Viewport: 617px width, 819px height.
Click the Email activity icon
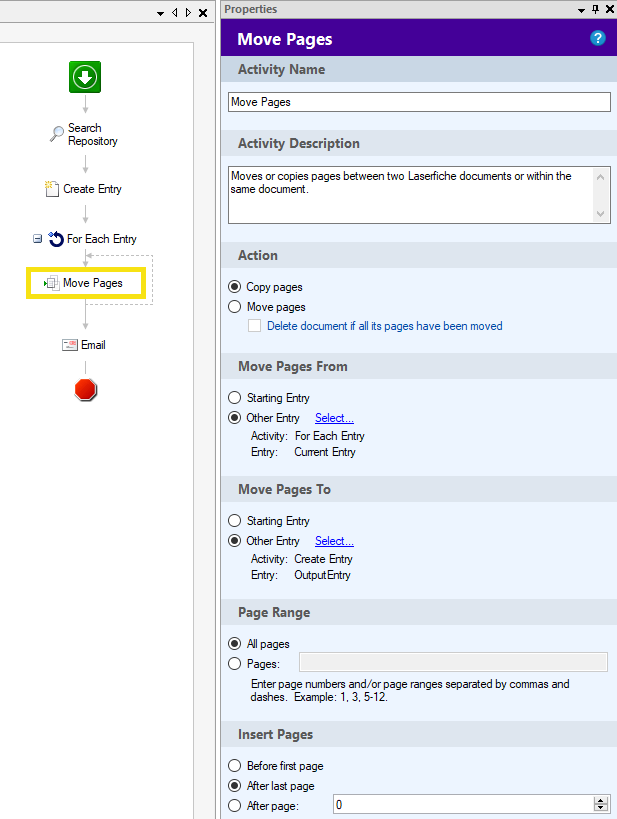pyautogui.click(x=69, y=345)
